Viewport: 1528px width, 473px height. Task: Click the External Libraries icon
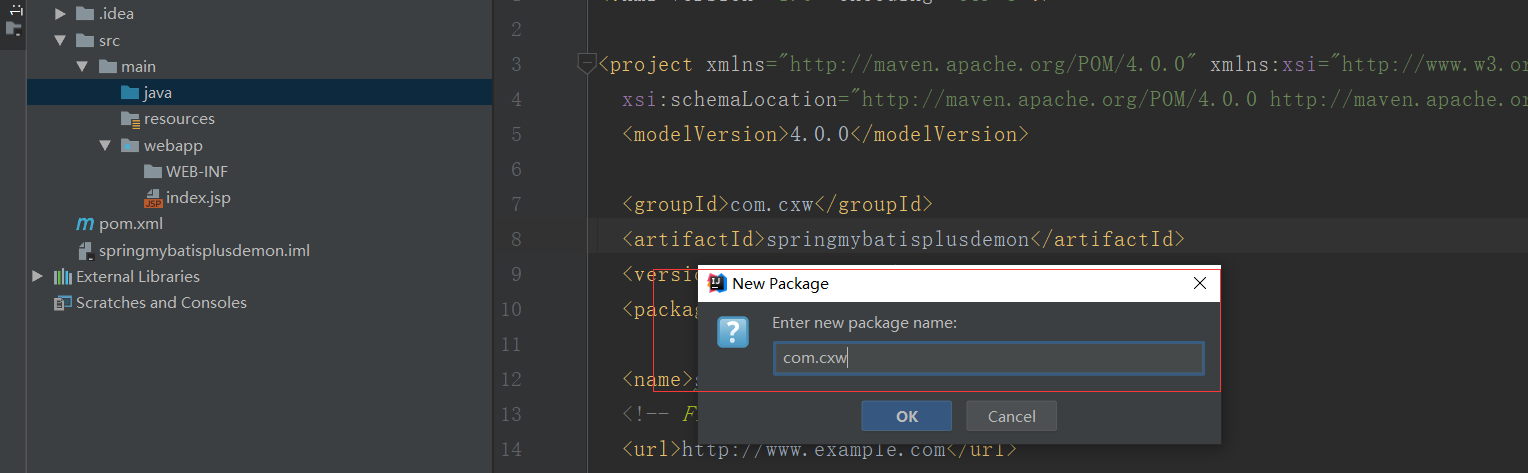click(x=62, y=277)
